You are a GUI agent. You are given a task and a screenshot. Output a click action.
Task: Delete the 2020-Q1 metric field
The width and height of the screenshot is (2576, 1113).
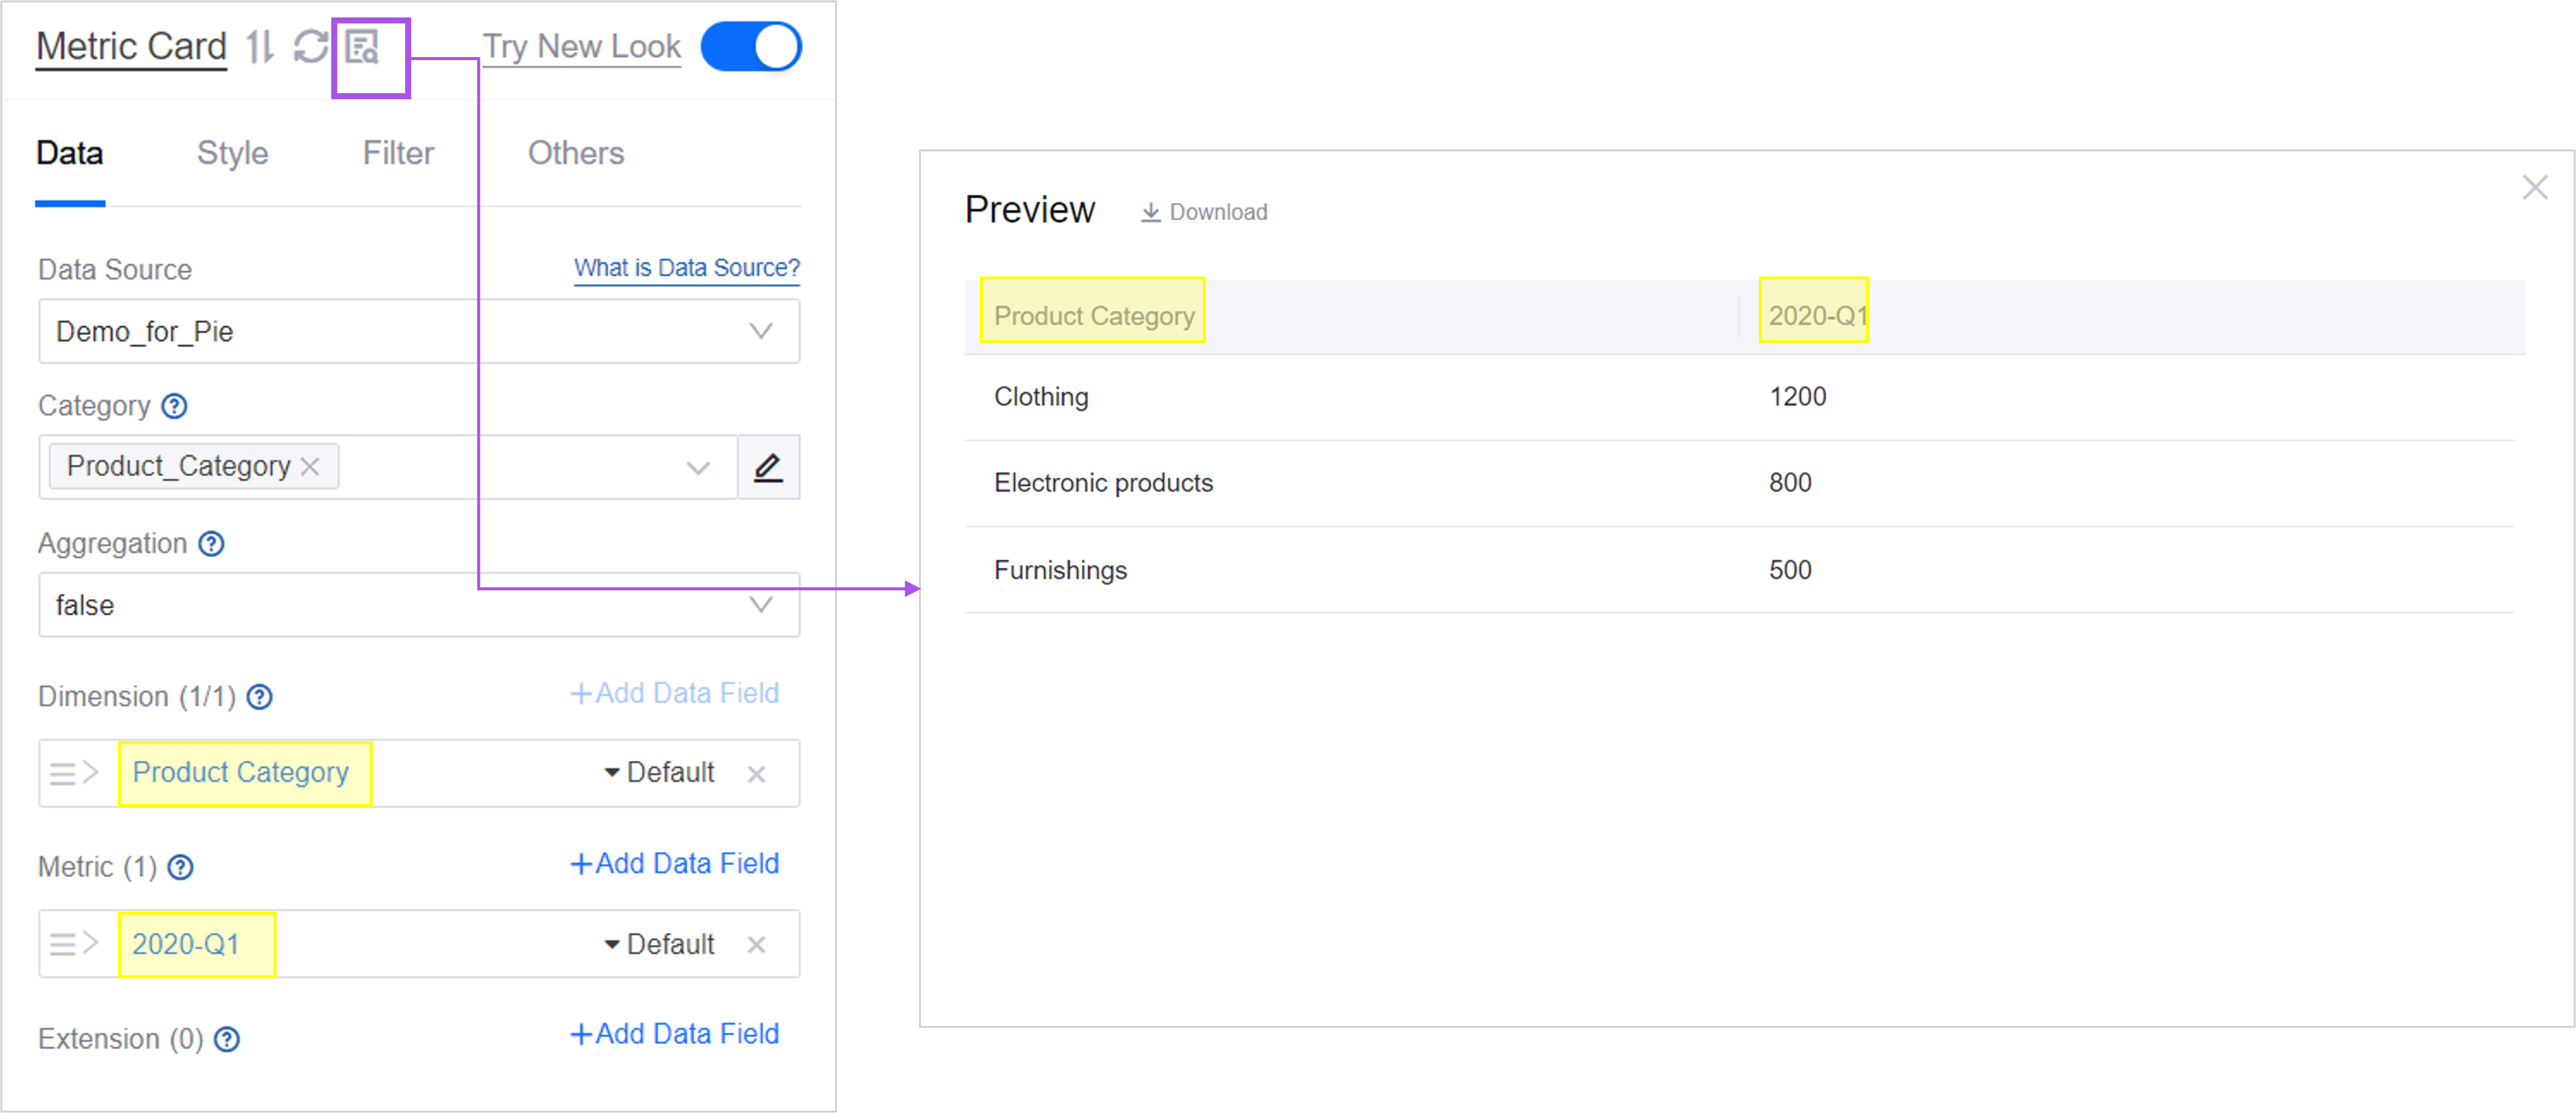click(x=757, y=945)
